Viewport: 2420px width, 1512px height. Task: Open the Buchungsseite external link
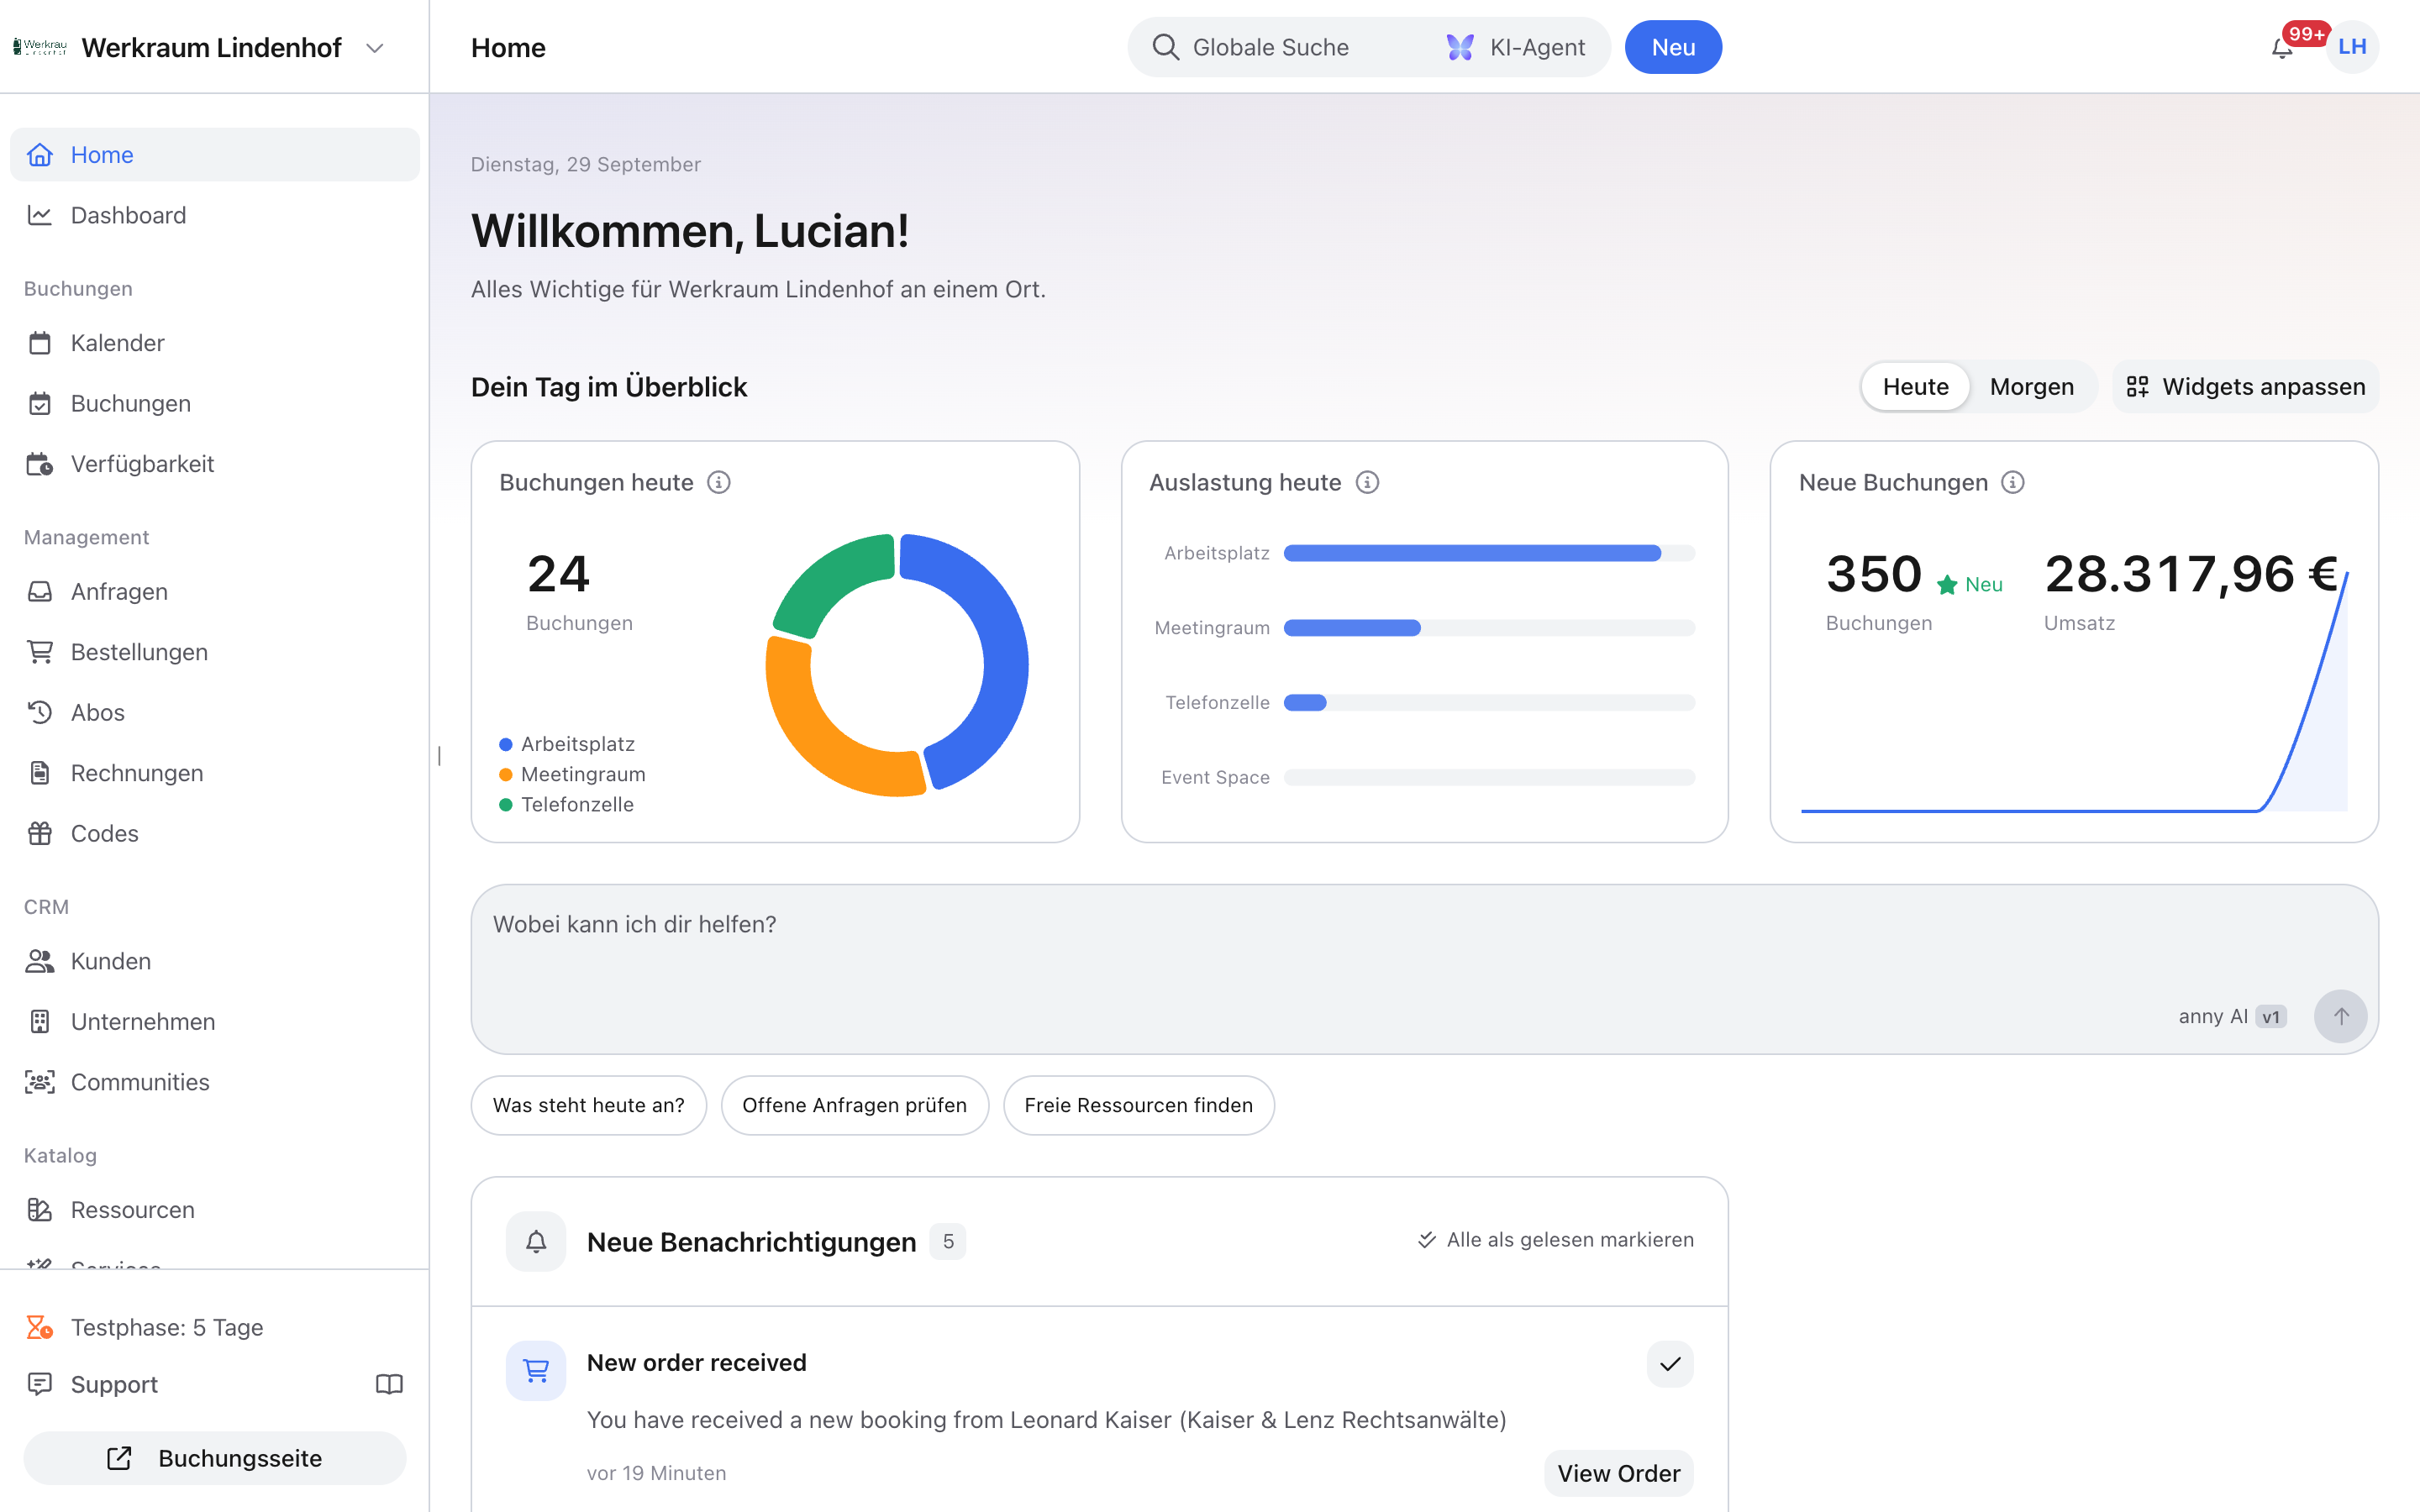click(x=214, y=1458)
